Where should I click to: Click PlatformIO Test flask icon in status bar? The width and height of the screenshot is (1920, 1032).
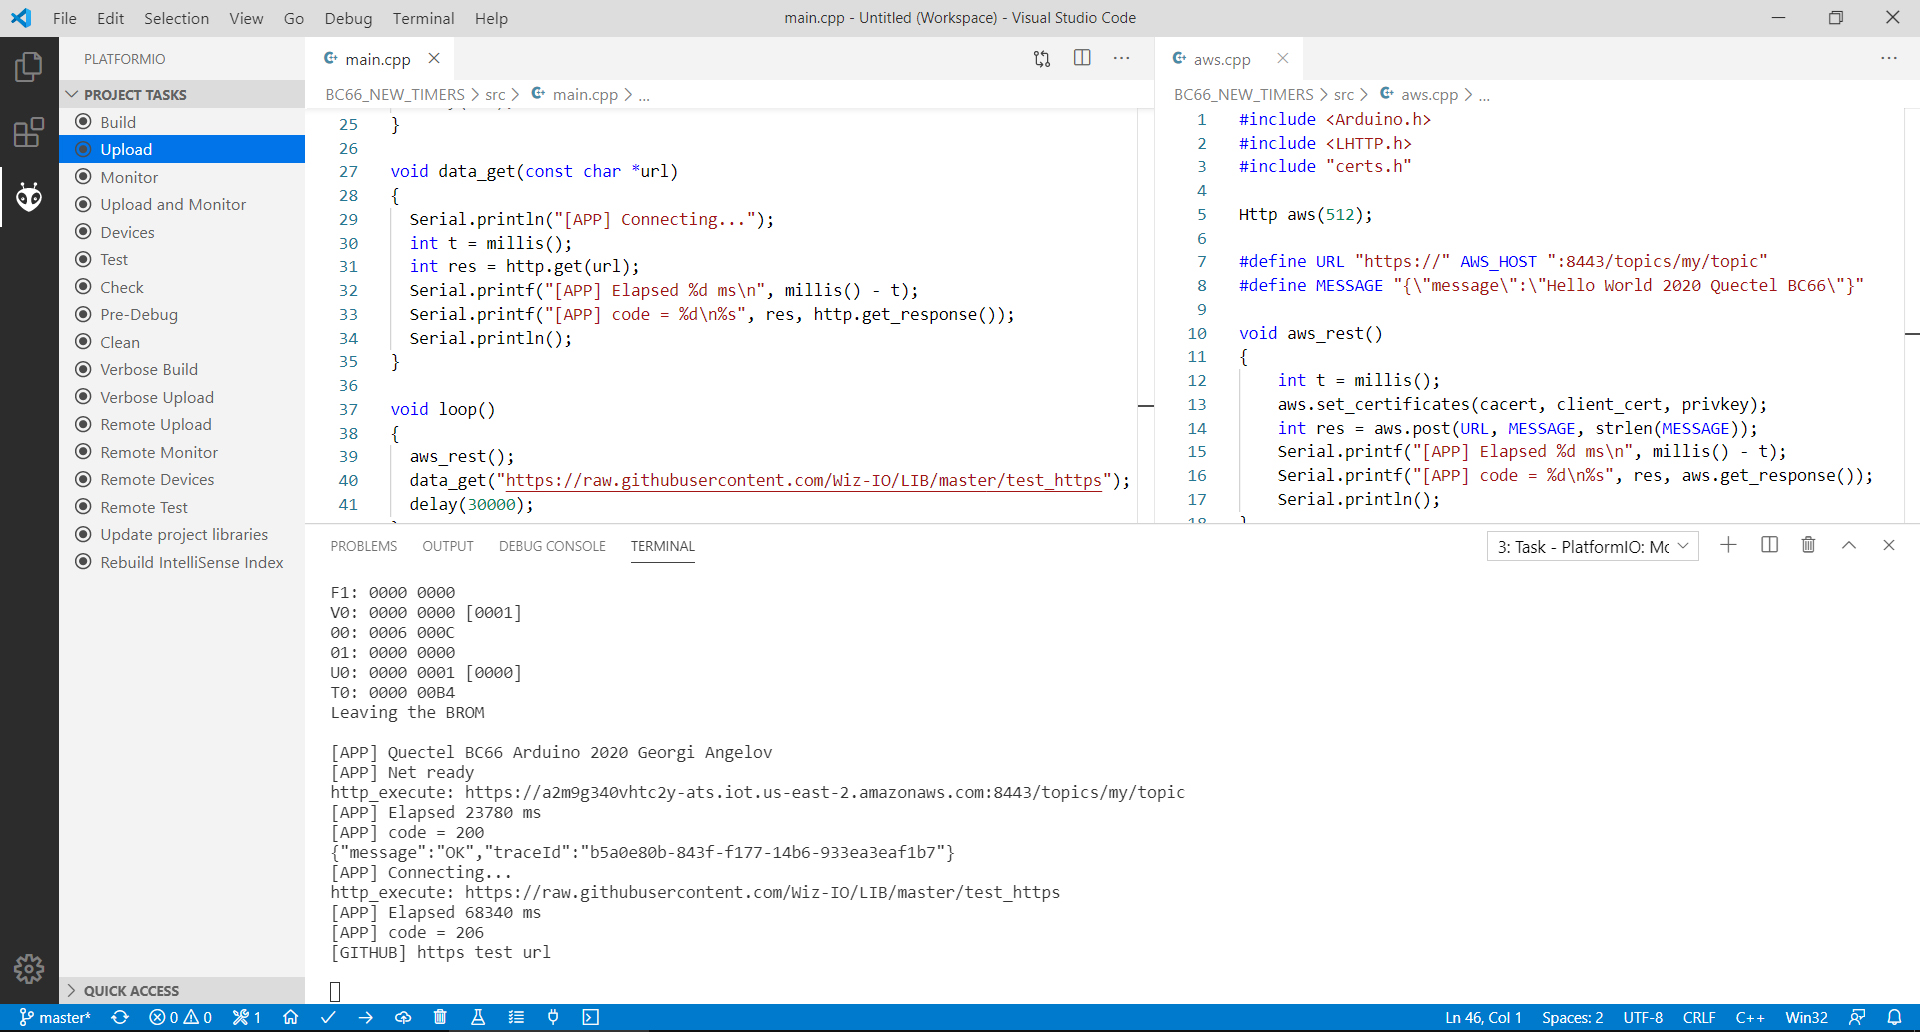coord(478,1017)
